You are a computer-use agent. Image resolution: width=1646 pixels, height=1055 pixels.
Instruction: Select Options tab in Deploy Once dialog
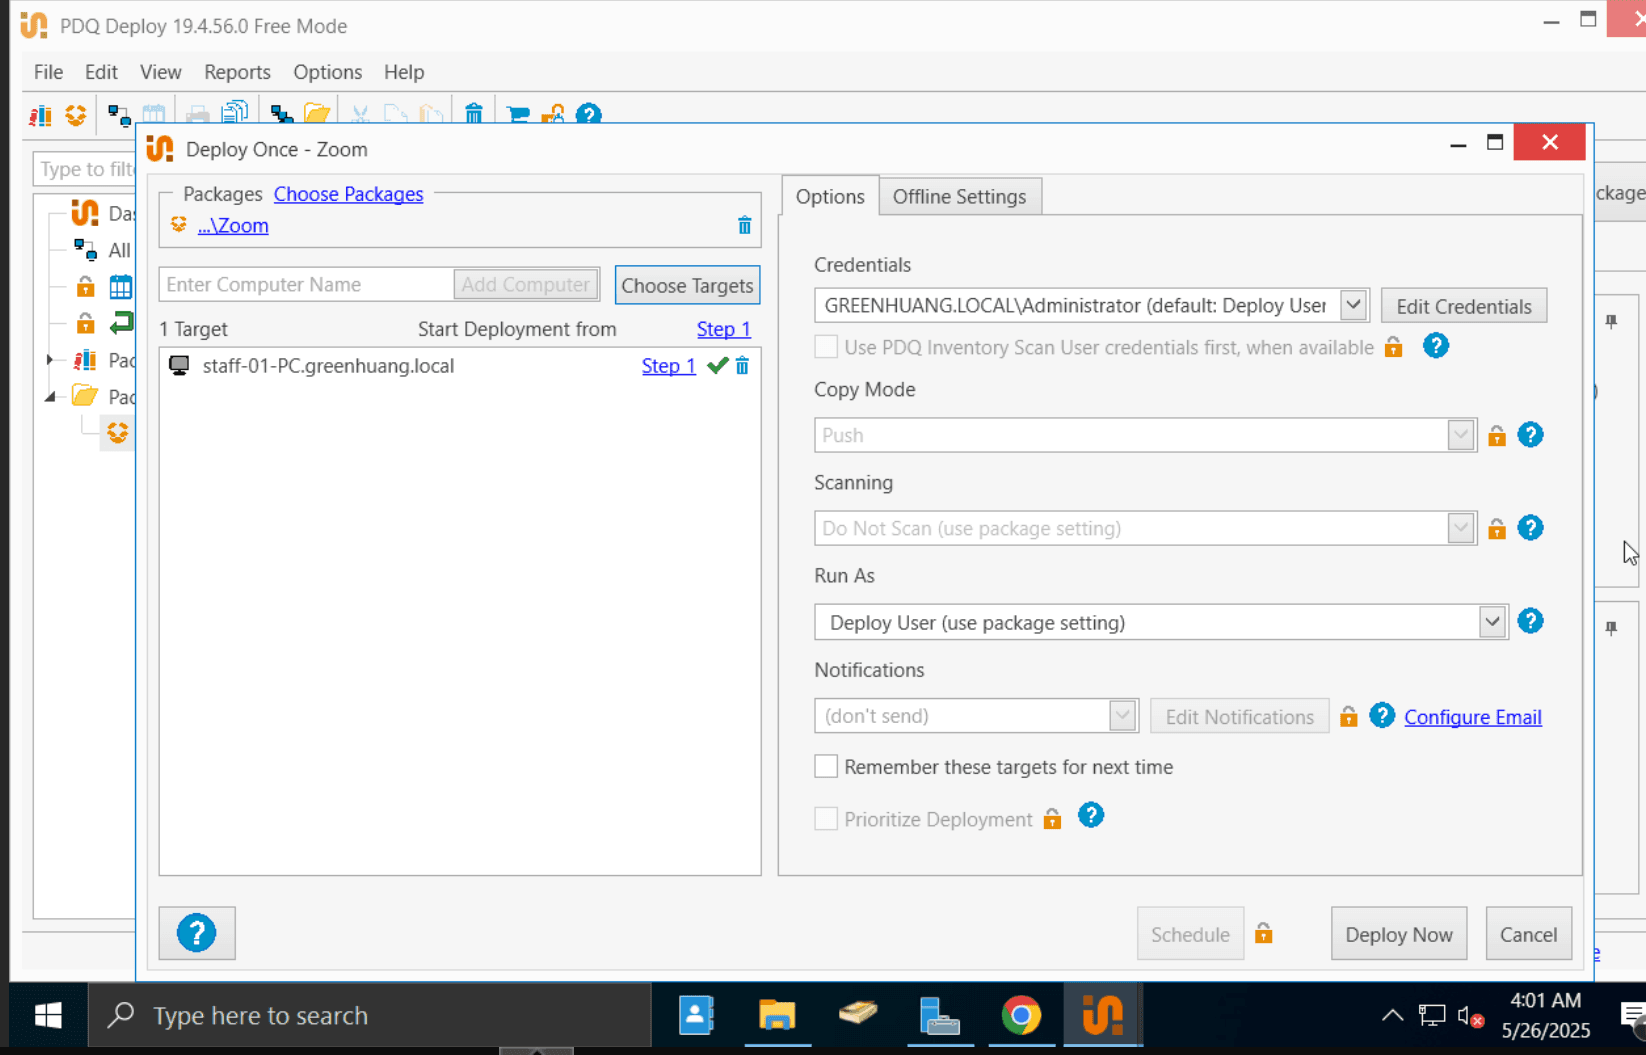click(x=830, y=196)
